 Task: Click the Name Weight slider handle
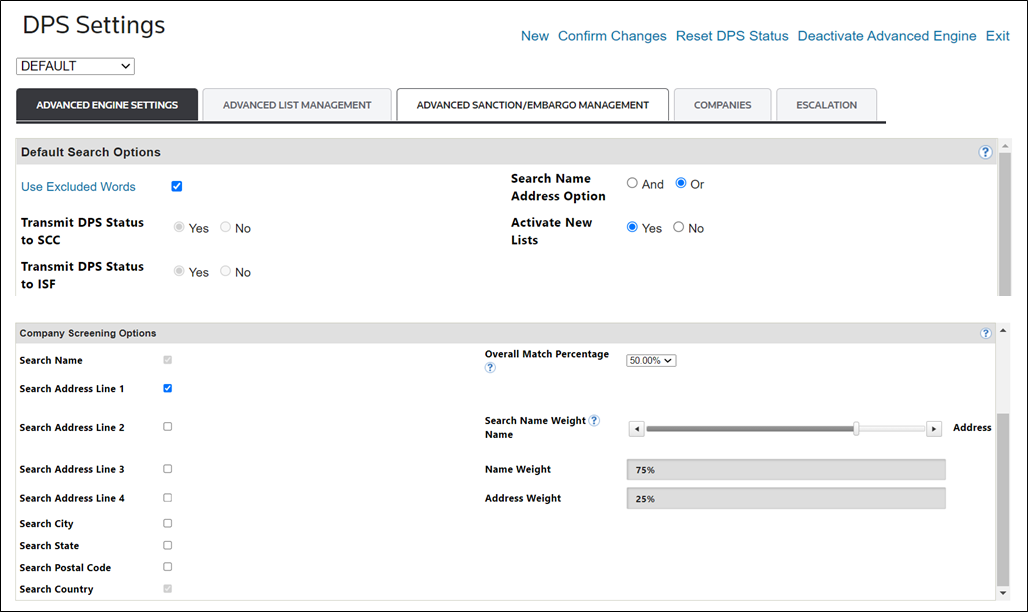coord(856,429)
